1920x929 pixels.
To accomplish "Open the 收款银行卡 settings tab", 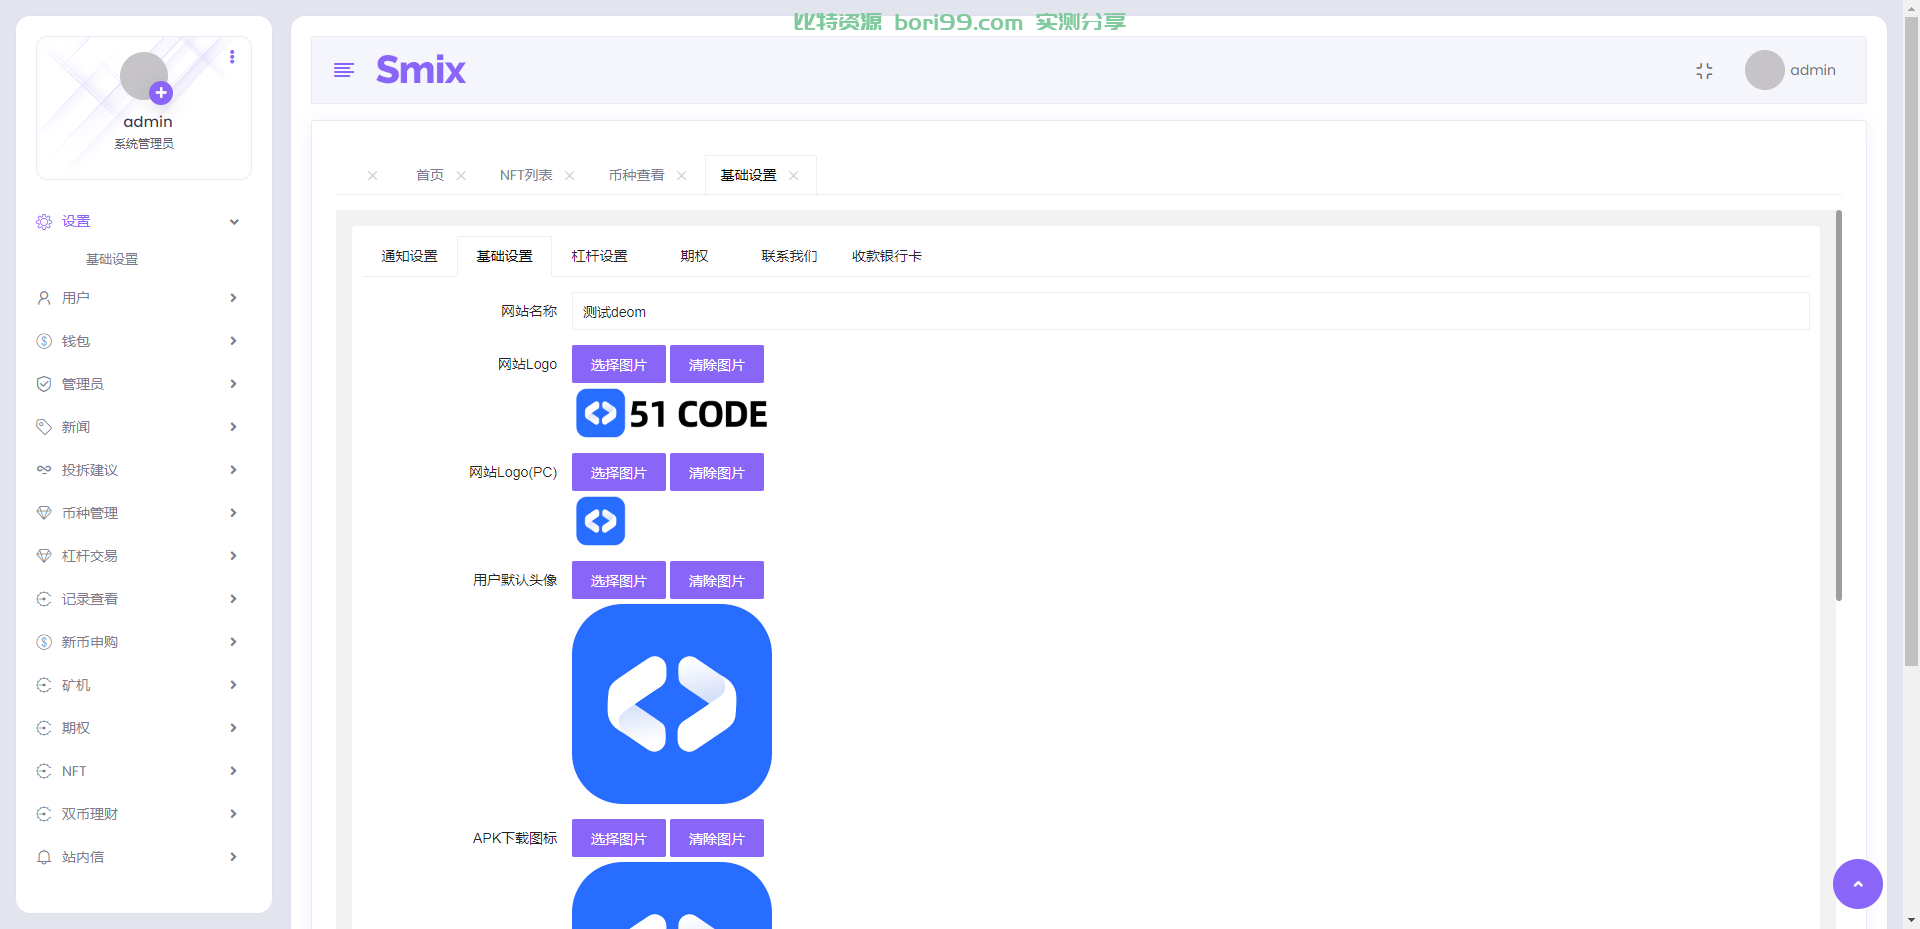I will [x=887, y=256].
